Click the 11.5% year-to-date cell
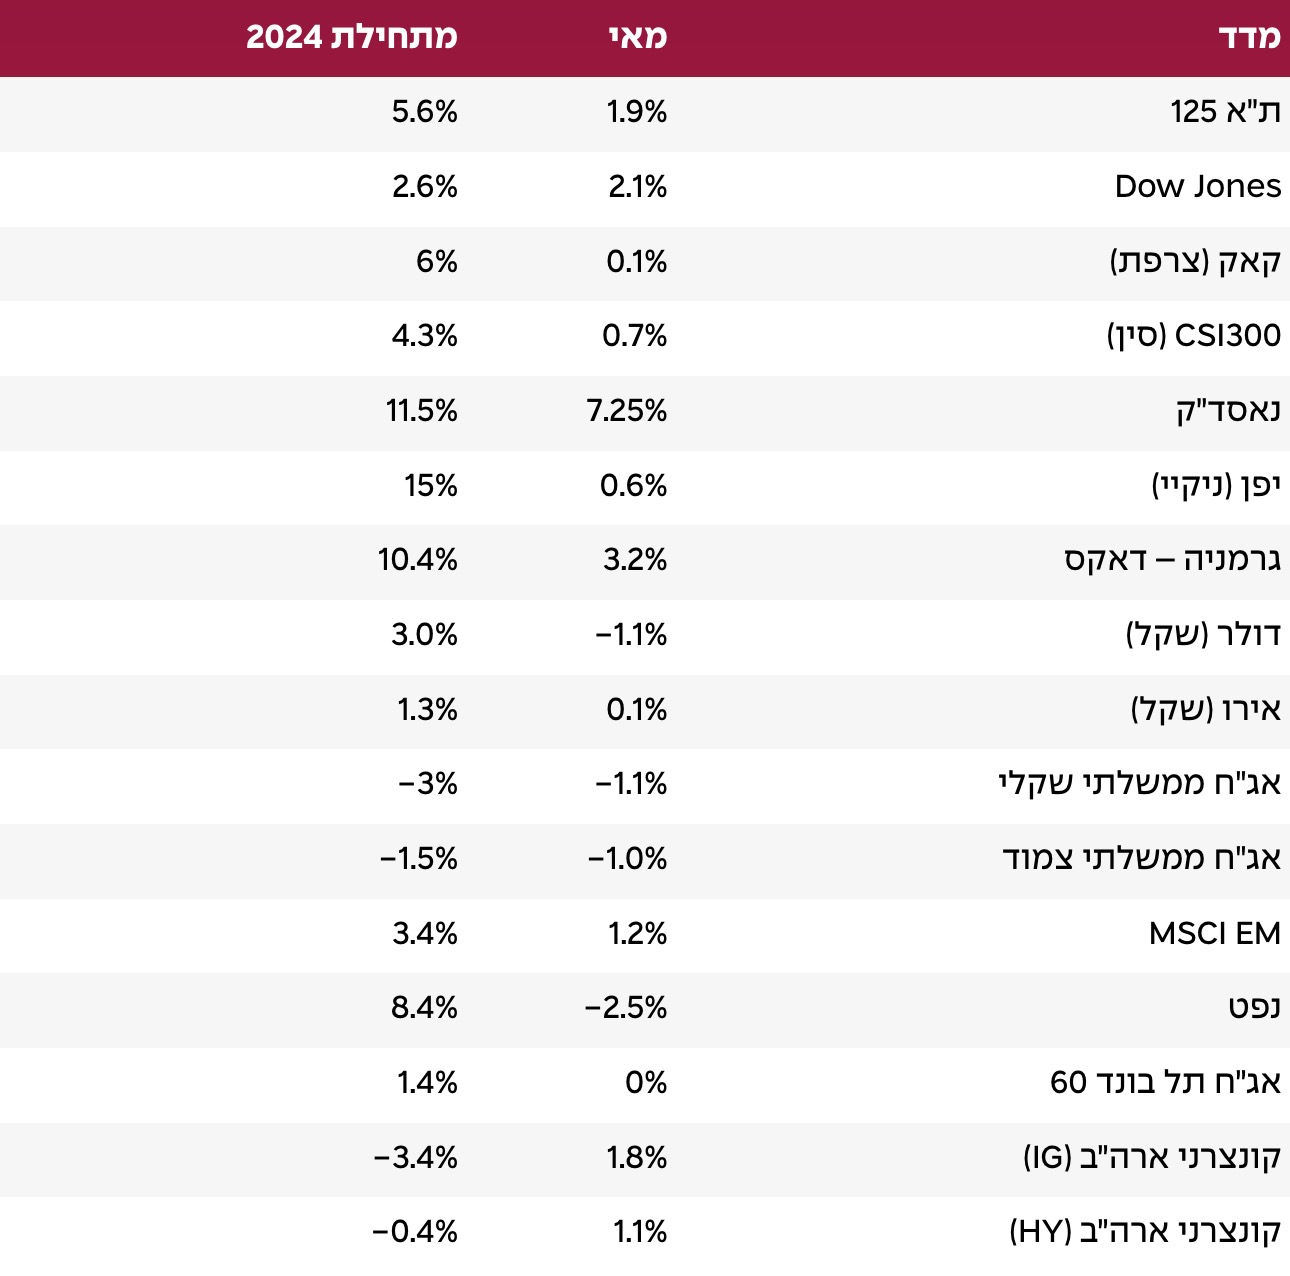This screenshot has width=1290, height=1276. [422, 411]
